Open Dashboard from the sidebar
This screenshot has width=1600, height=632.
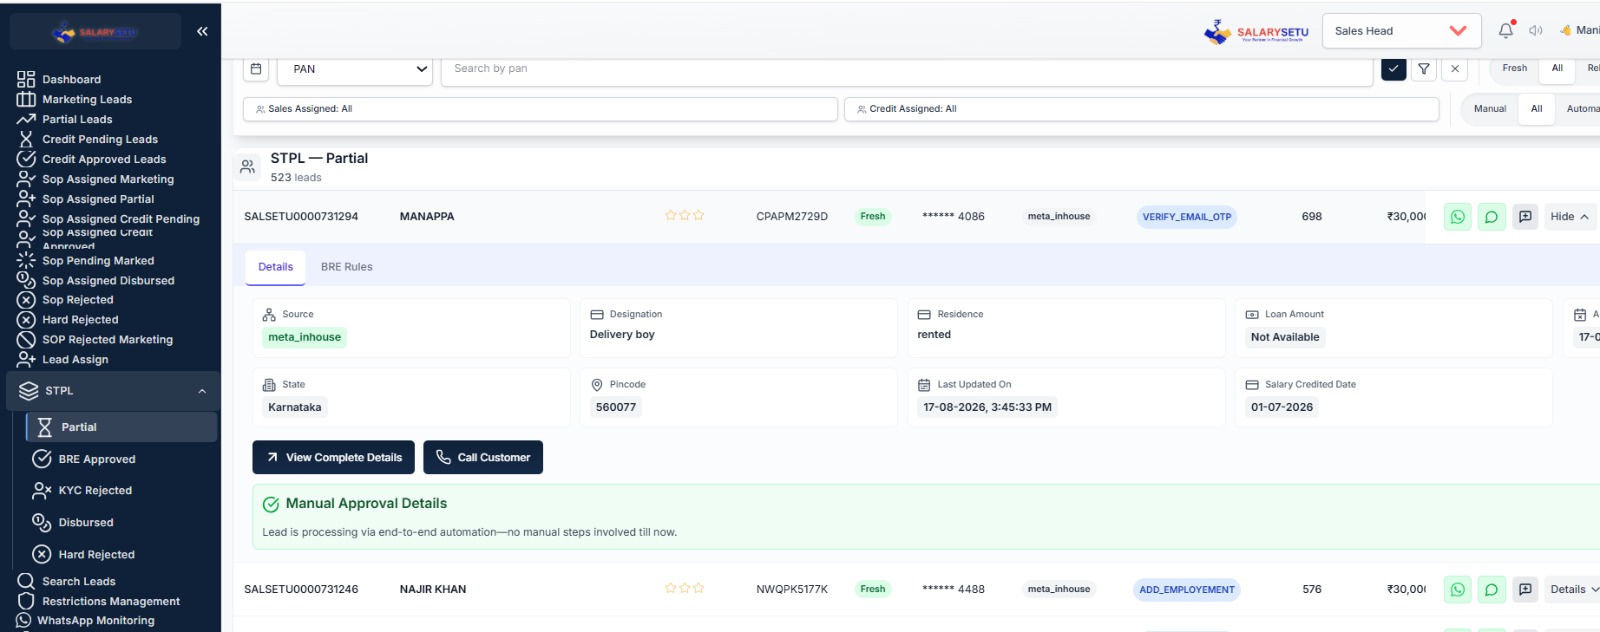click(71, 79)
